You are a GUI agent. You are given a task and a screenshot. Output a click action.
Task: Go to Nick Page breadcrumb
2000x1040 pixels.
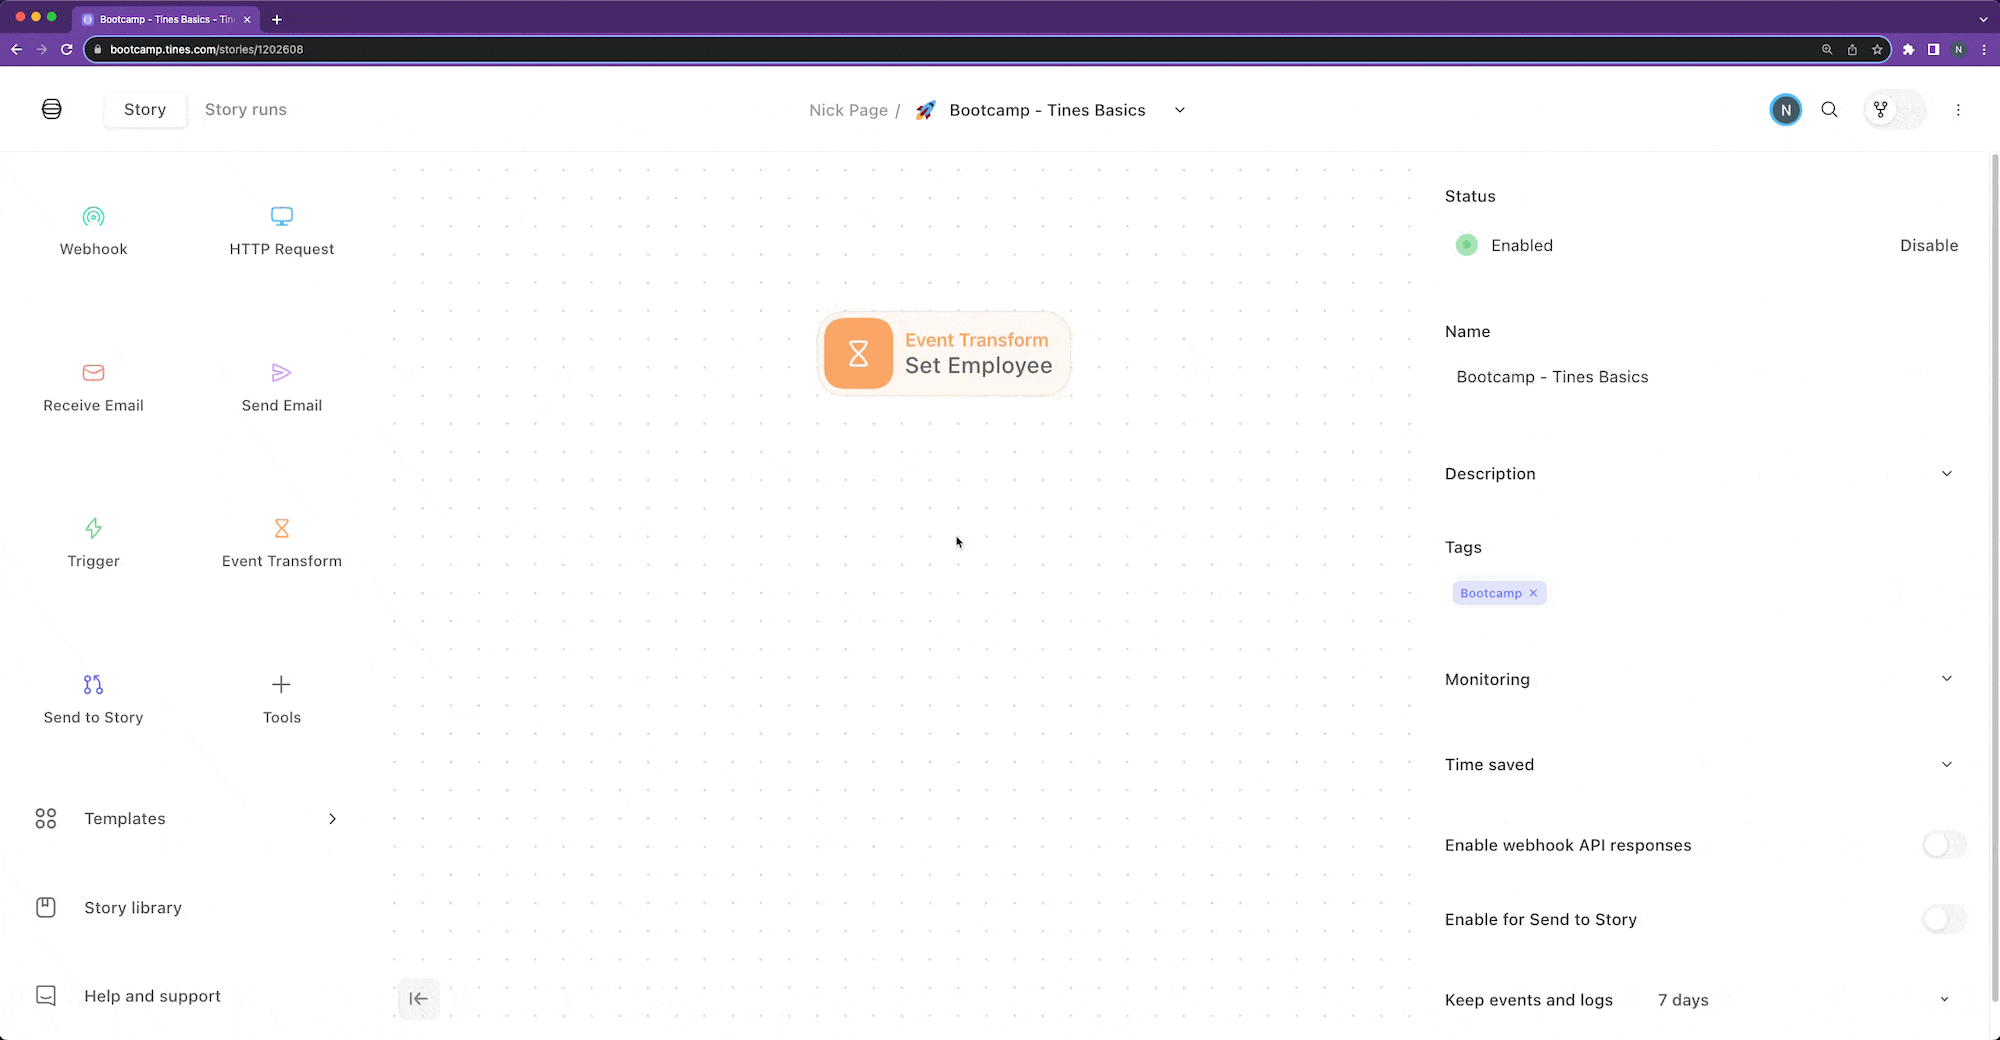point(848,110)
